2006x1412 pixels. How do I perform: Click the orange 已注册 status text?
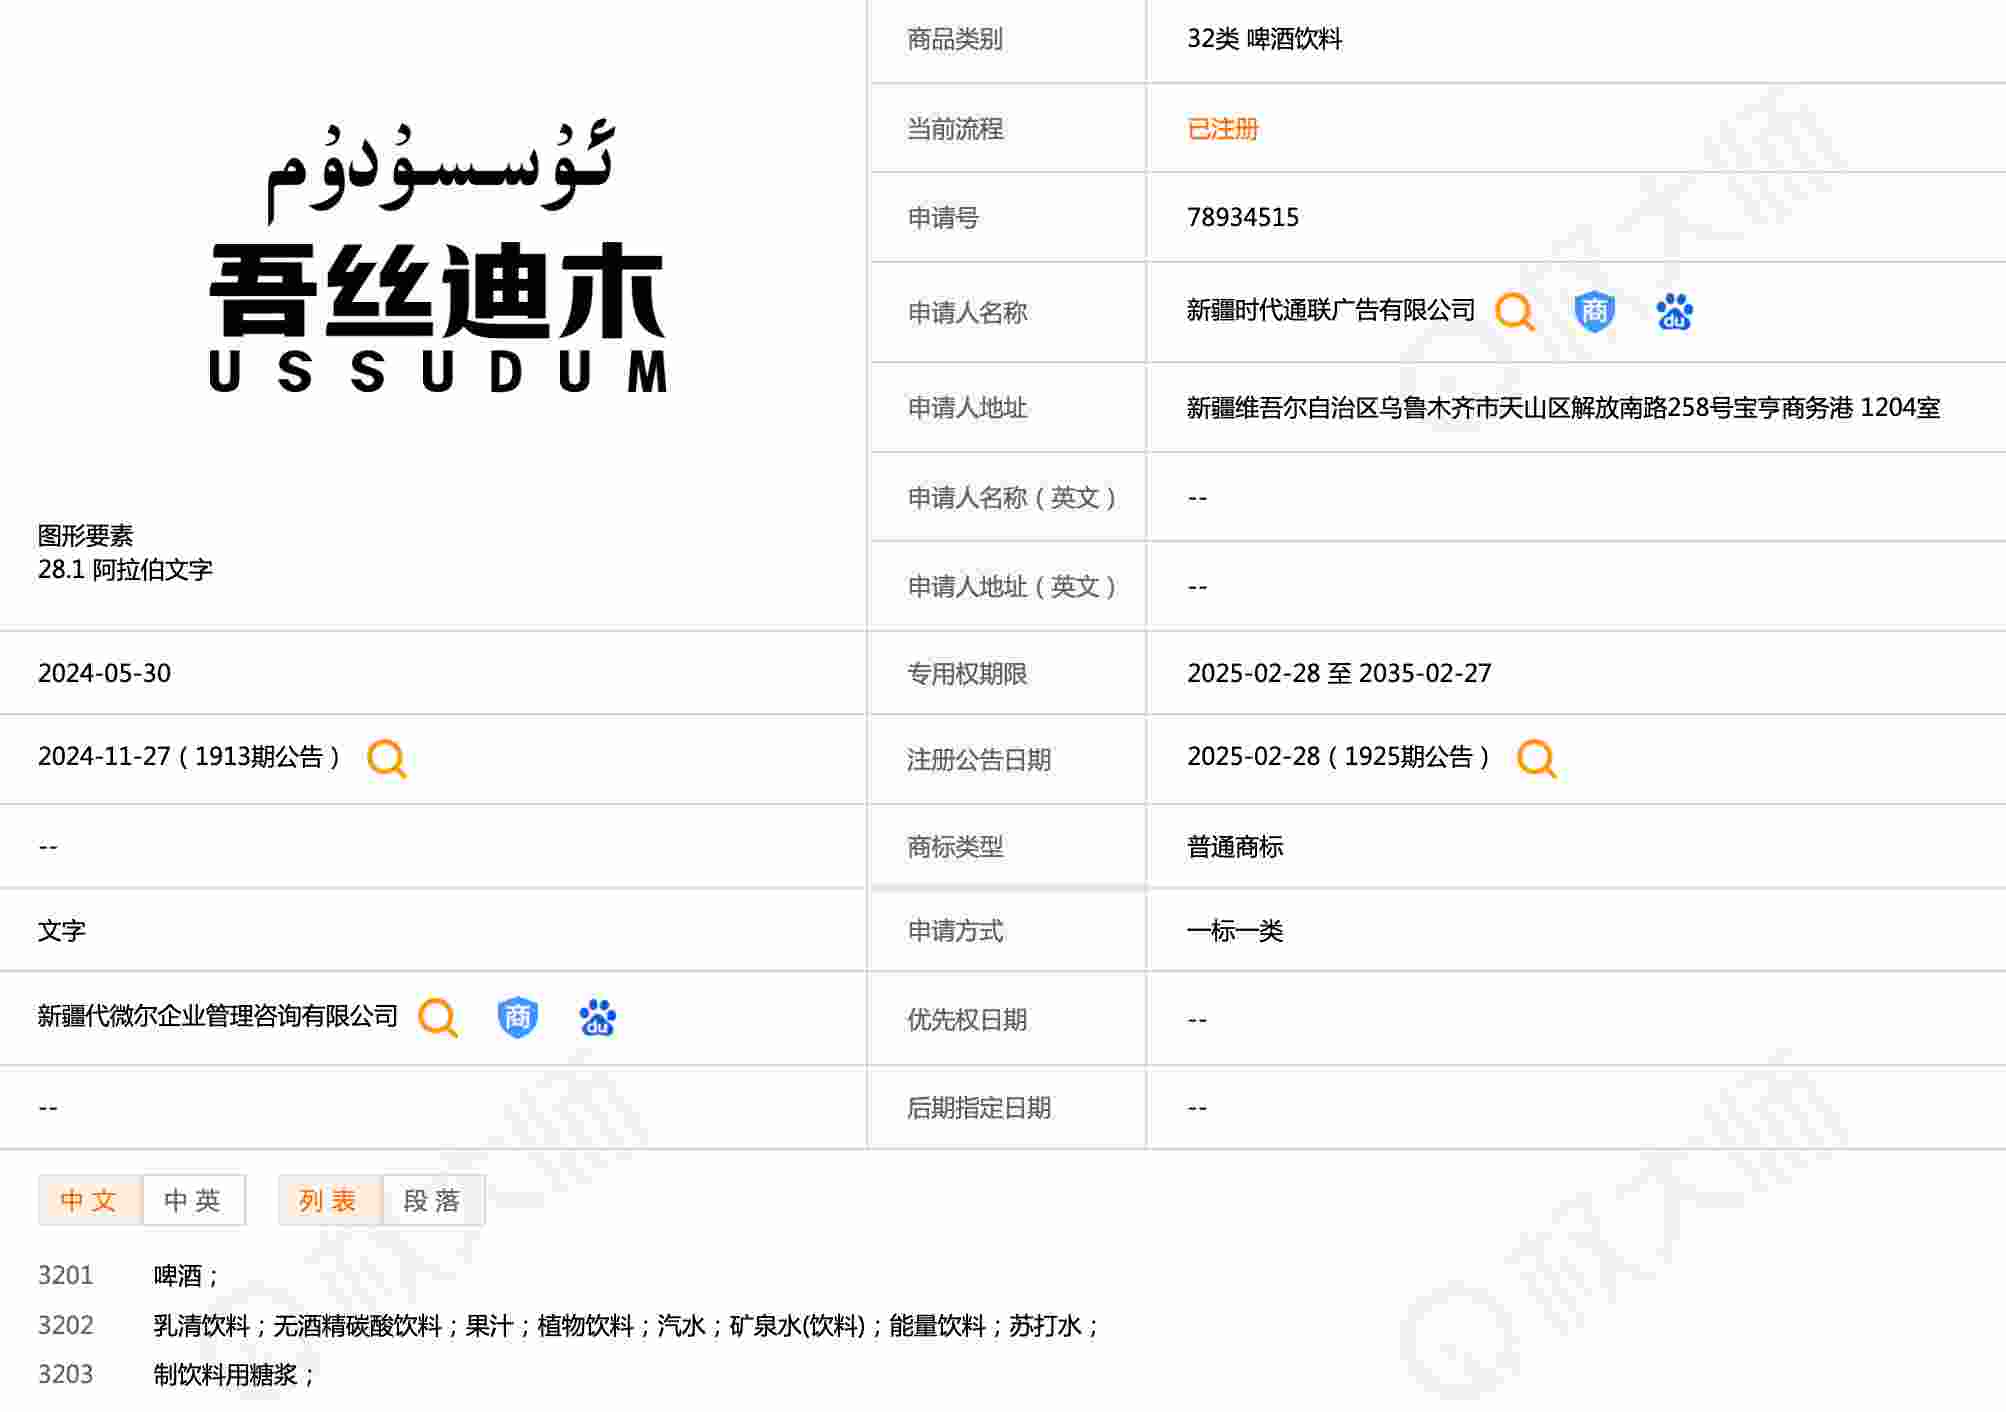coord(1222,129)
